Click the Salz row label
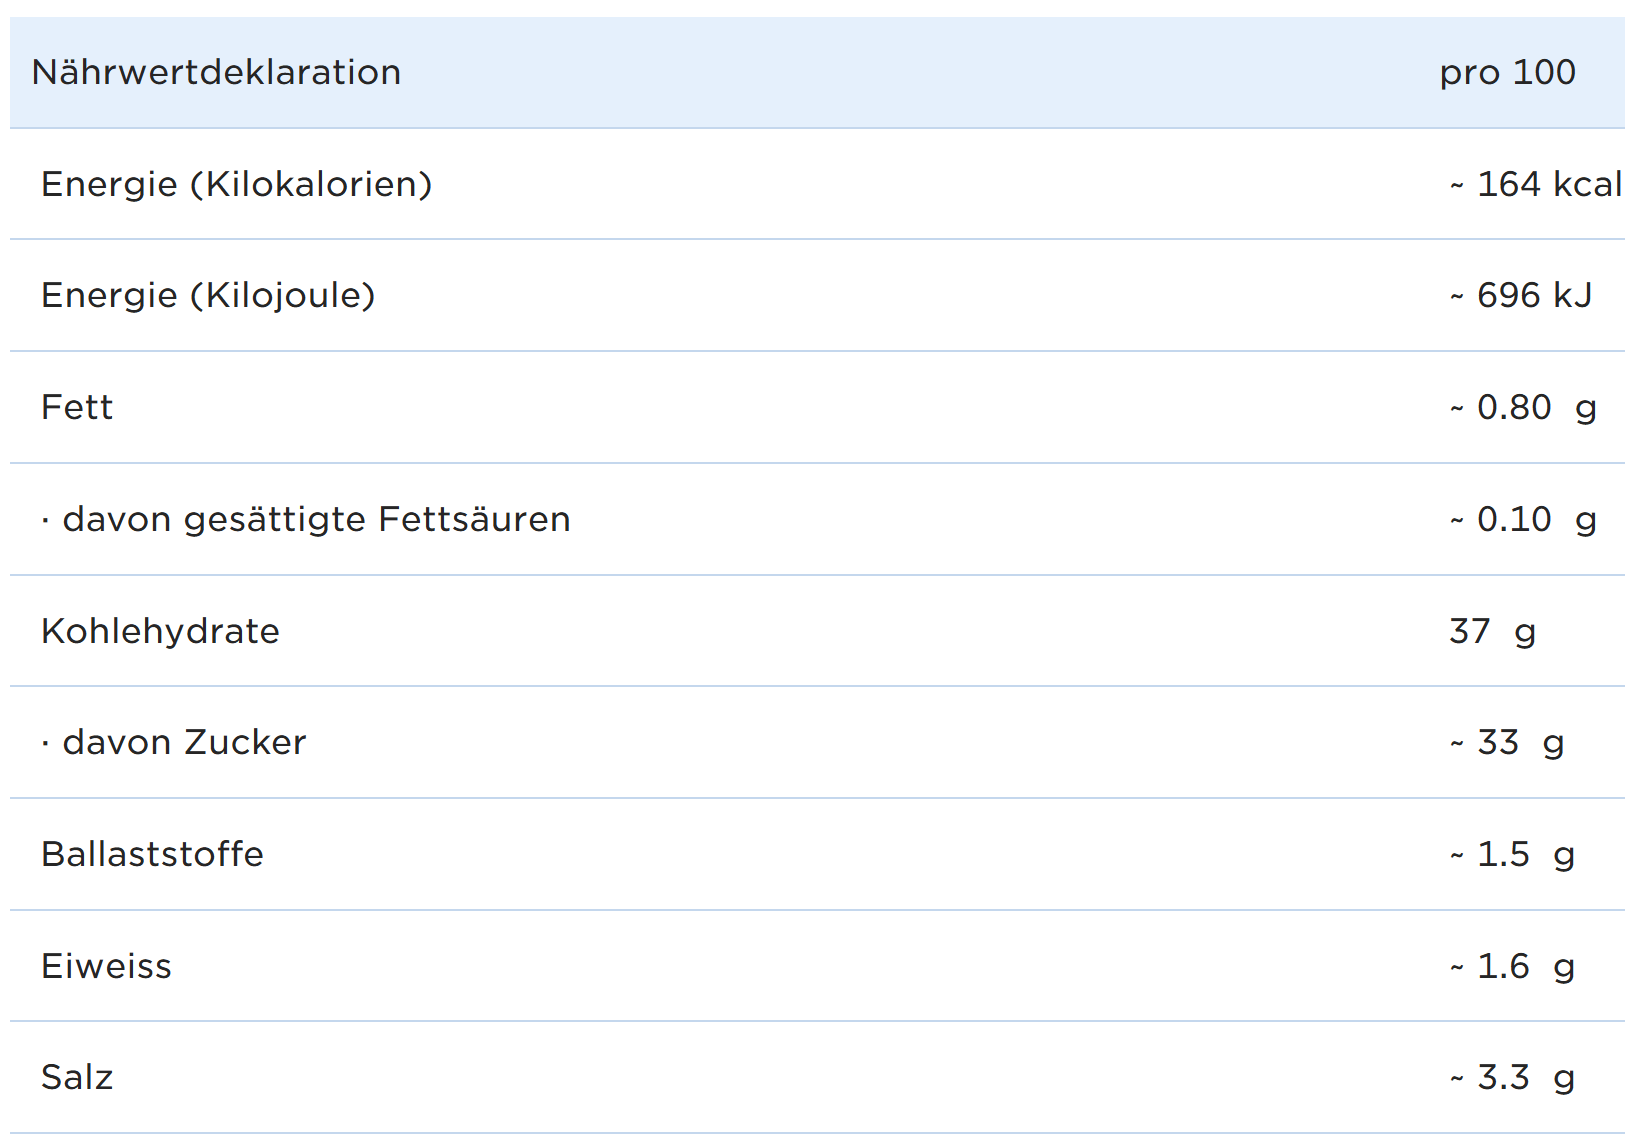 77,1078
